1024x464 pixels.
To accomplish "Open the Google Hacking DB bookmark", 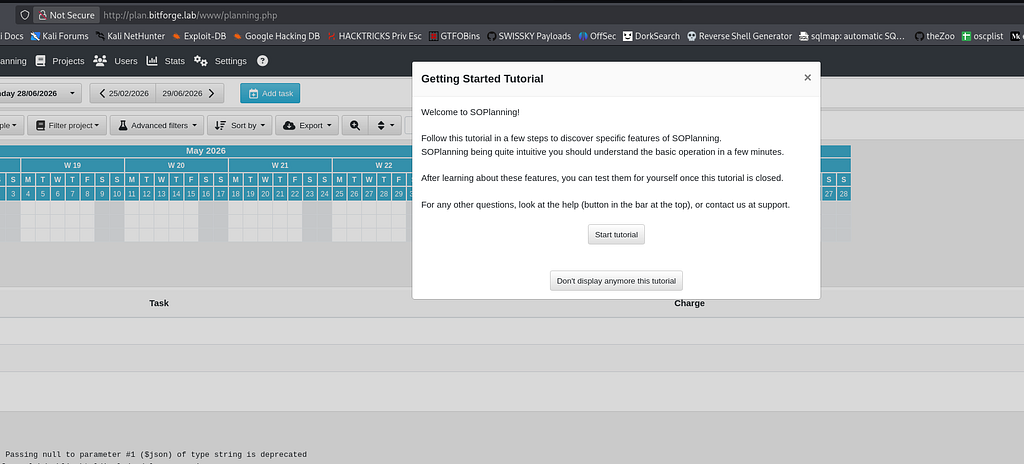I will point(276,37).
